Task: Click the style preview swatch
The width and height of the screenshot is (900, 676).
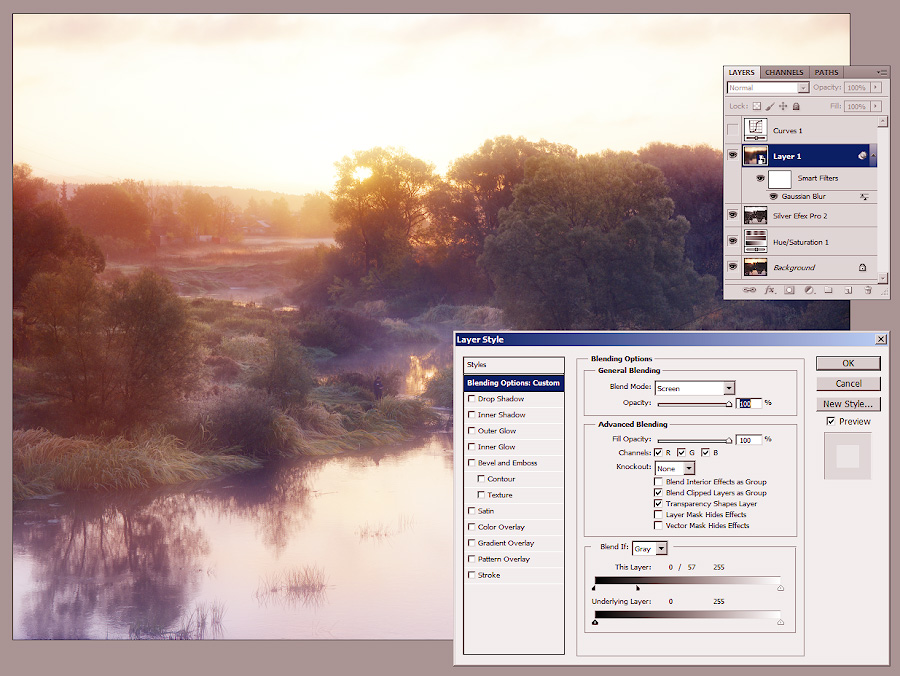Action: [x=848, y=456]
